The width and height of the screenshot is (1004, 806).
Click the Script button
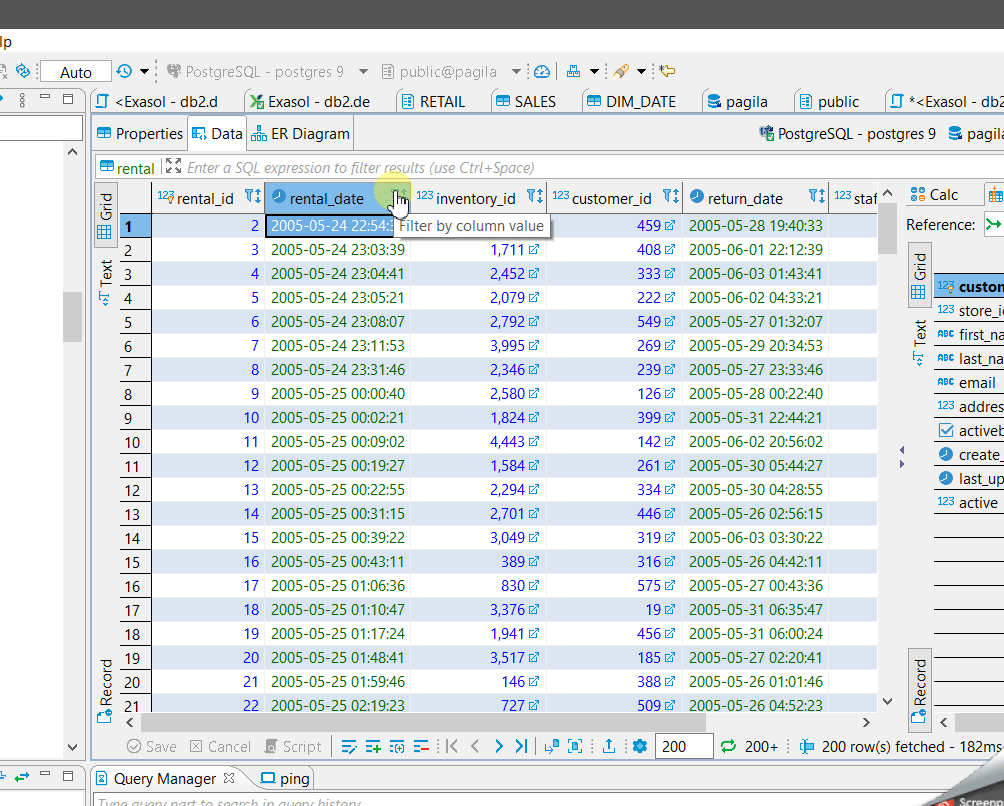pyautogui.click(x=293, y=746)
